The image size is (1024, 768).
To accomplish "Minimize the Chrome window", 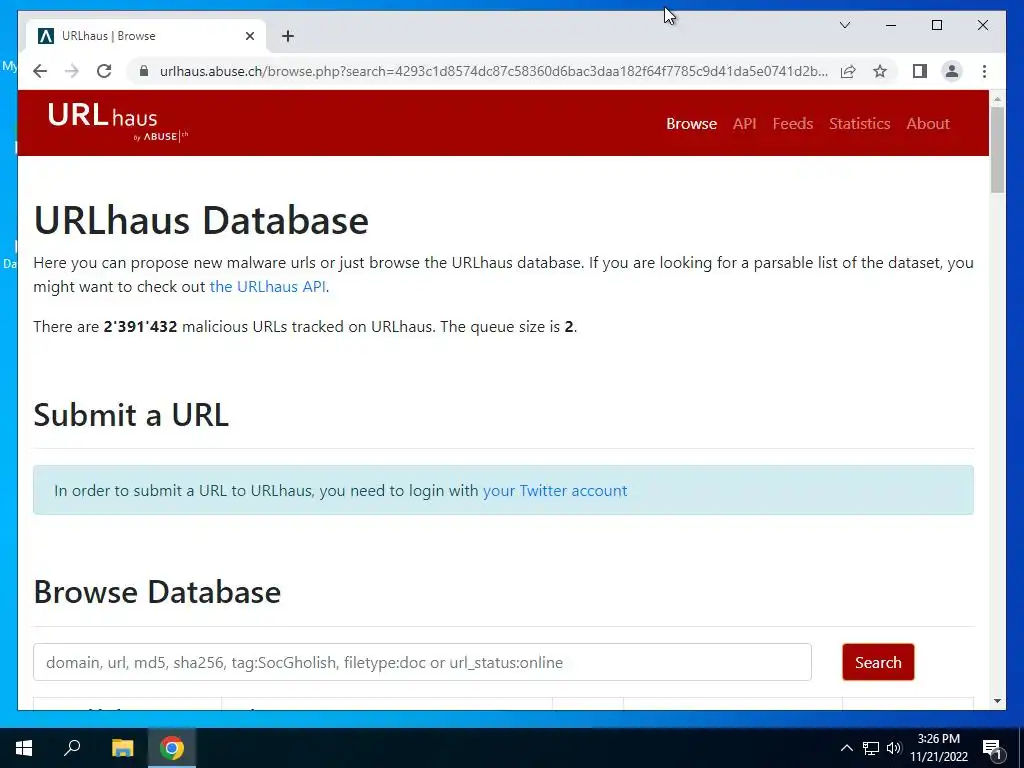I will [891, 25].
